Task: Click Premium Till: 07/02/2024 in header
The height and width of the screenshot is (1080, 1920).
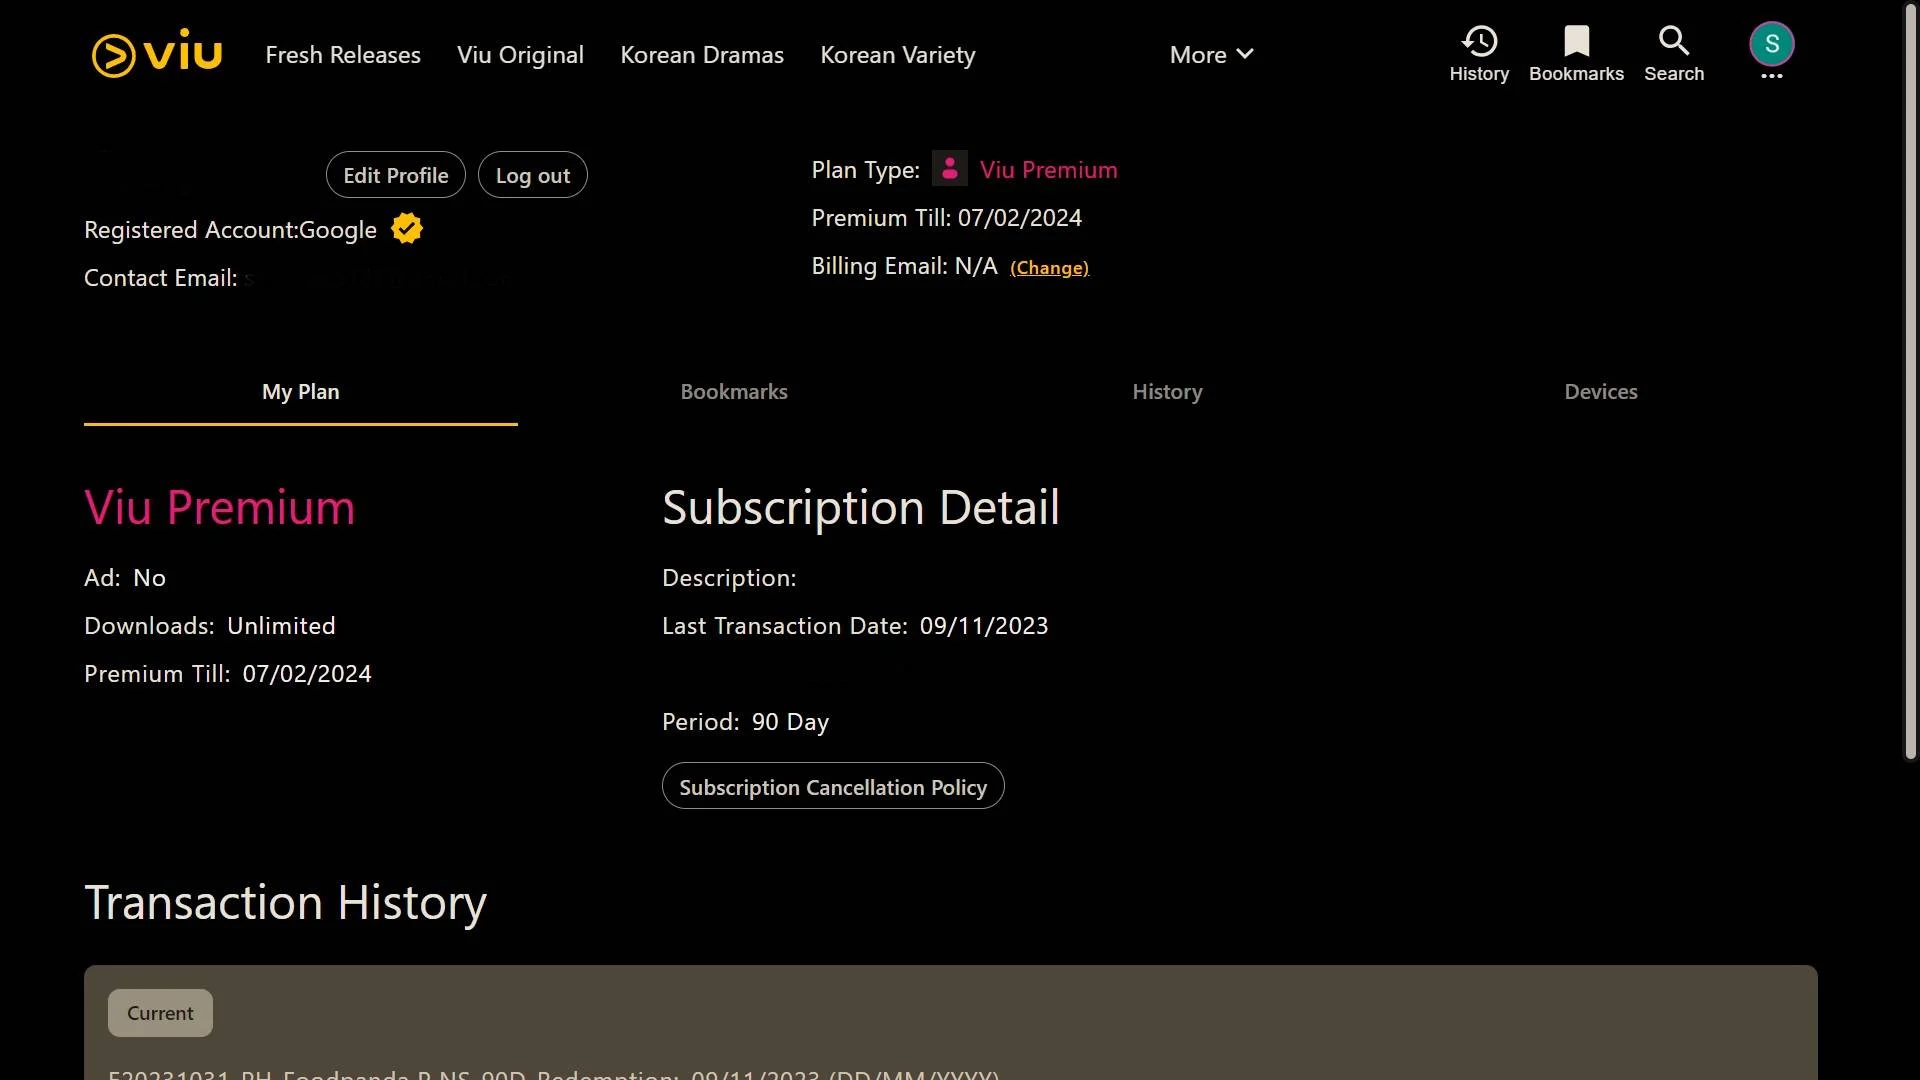Action: click(x=947, y=218)
